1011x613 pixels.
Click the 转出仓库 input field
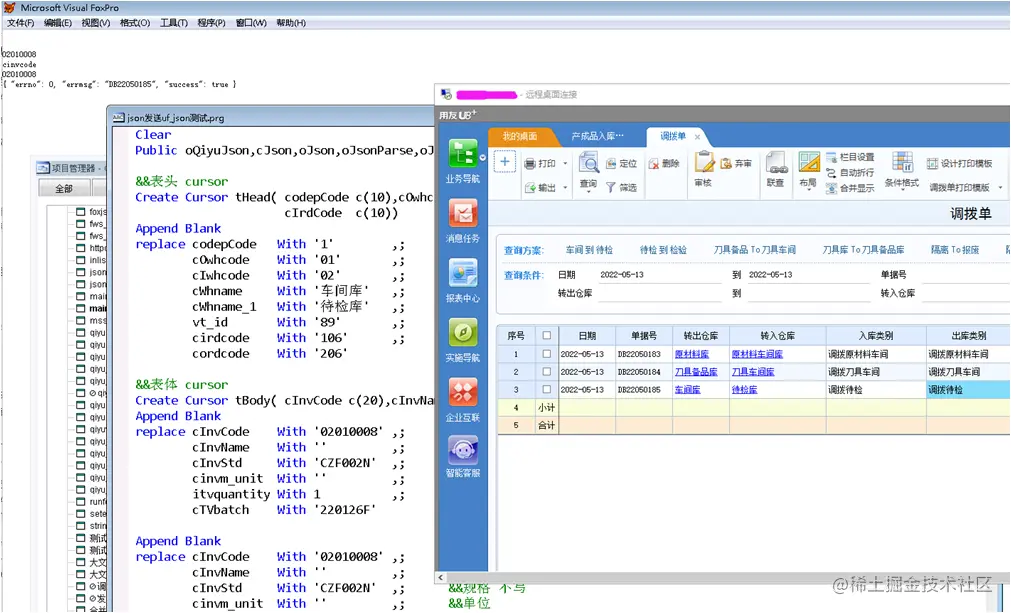coord(659,294)
